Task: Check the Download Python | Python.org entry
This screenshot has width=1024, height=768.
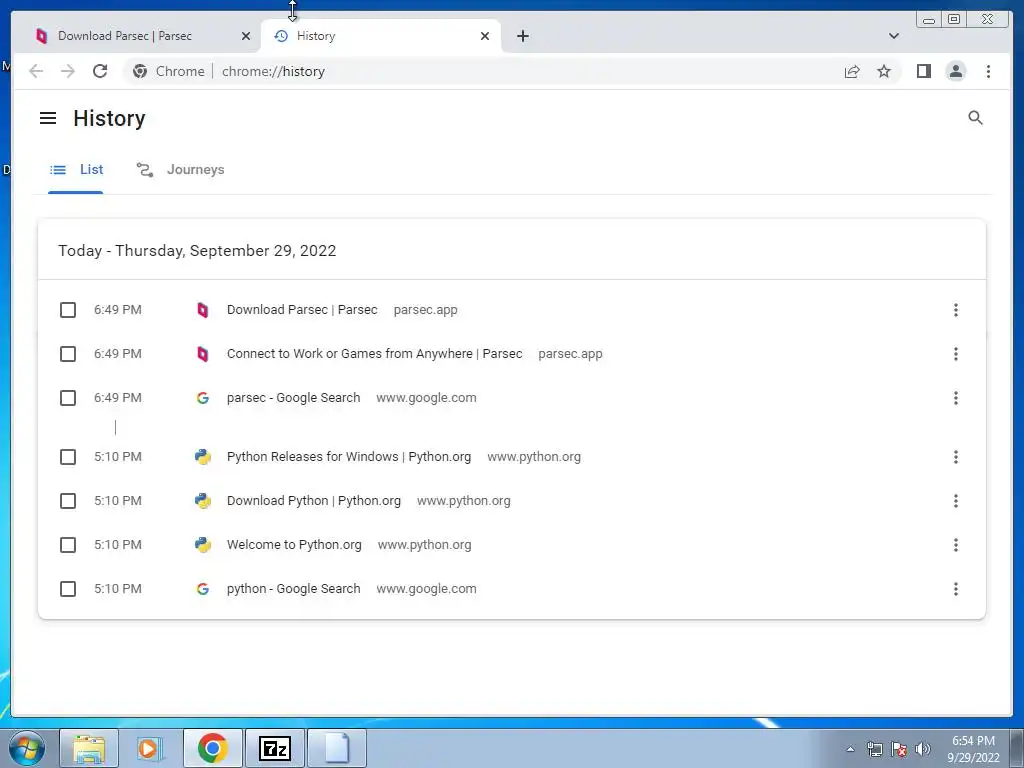Action: click(x=68, y=501)
